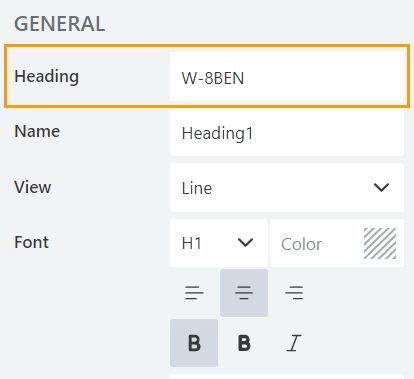Select right text alignment icon

[x=294, y=293]
